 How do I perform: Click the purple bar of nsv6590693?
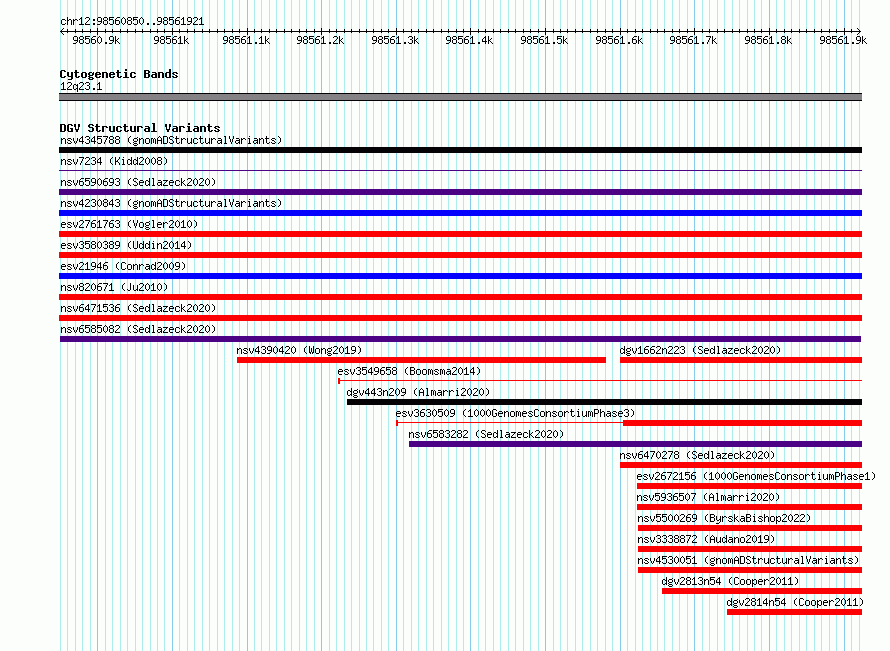tap(460, 192)
